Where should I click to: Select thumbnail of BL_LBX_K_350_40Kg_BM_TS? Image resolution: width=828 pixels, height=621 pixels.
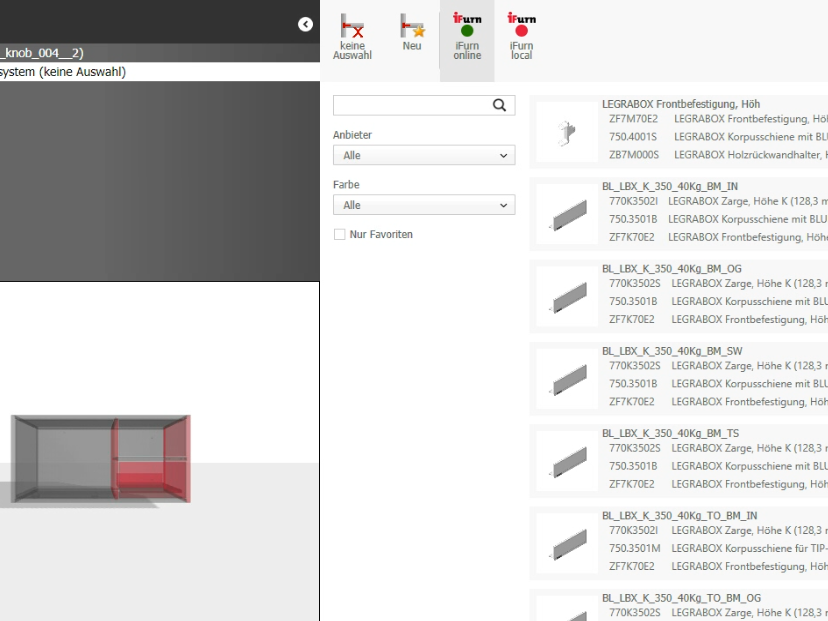[x=567, y=462]
